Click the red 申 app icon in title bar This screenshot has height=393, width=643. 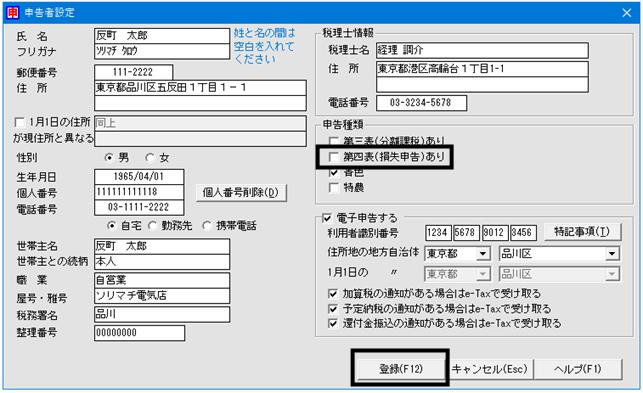point(13,12)
